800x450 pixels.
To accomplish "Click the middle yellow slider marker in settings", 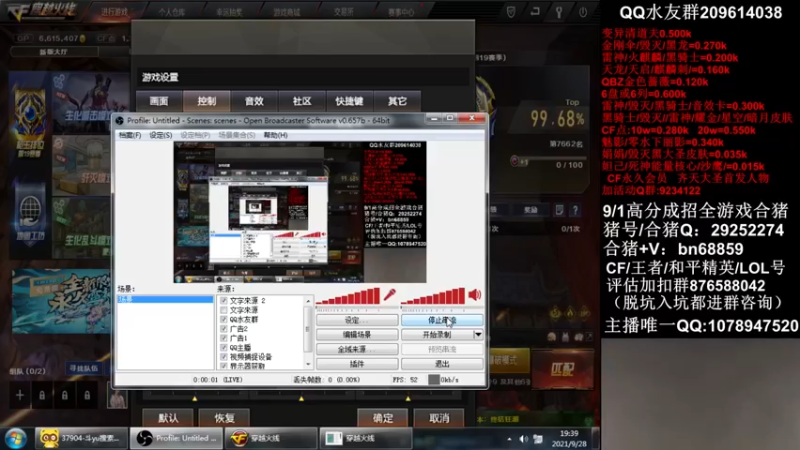I will pos(301,398).
